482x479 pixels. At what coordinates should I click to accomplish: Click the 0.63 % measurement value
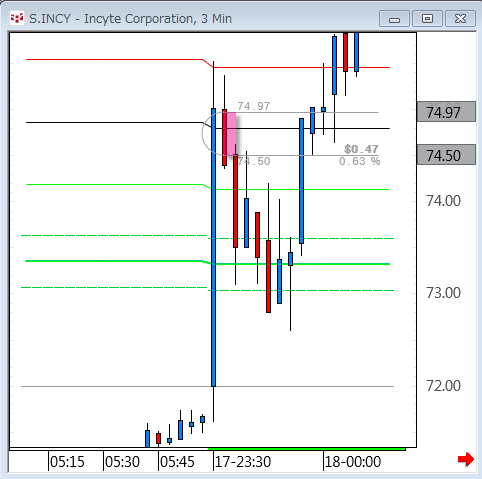360,161
